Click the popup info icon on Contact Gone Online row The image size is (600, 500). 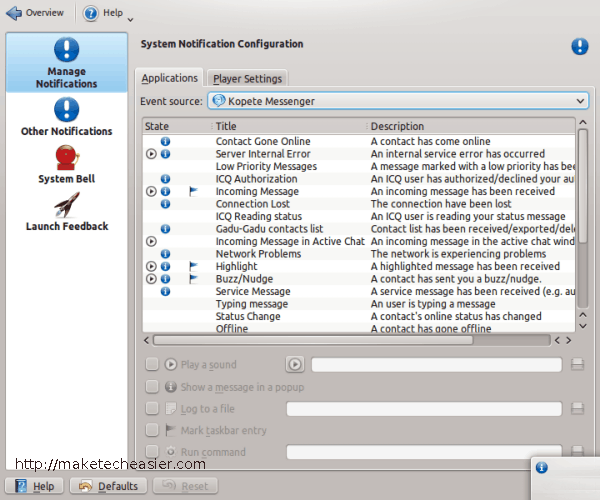pyautogui.click(x=165, y=141)
